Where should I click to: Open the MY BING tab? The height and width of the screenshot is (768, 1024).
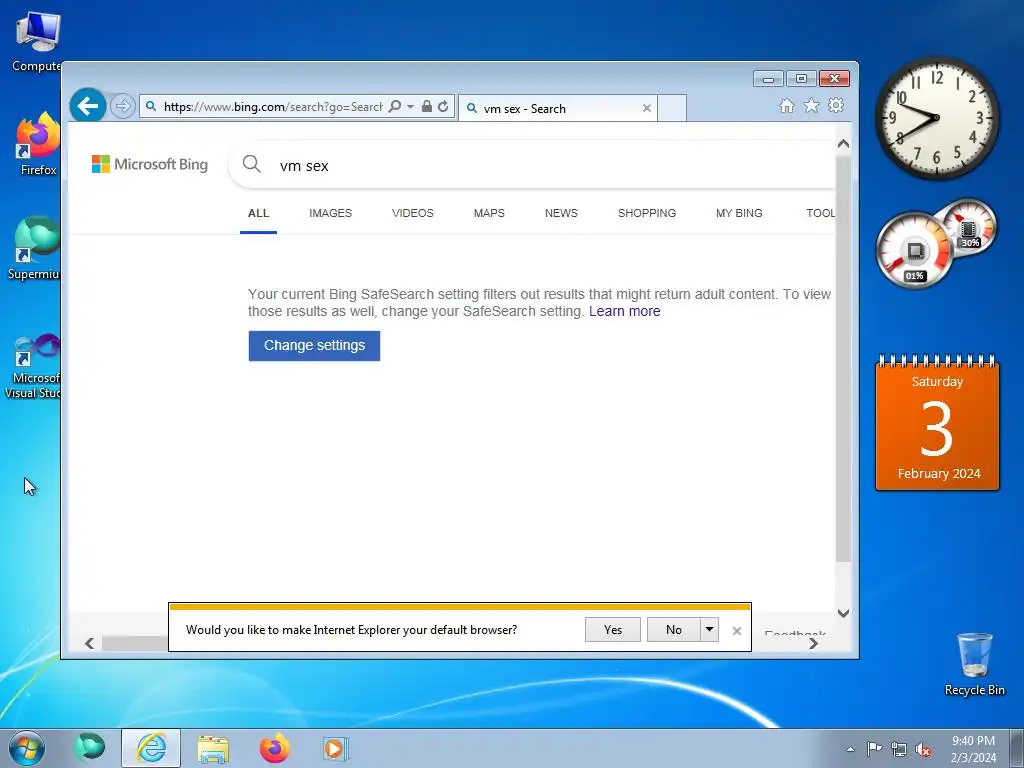click(739, 213)
